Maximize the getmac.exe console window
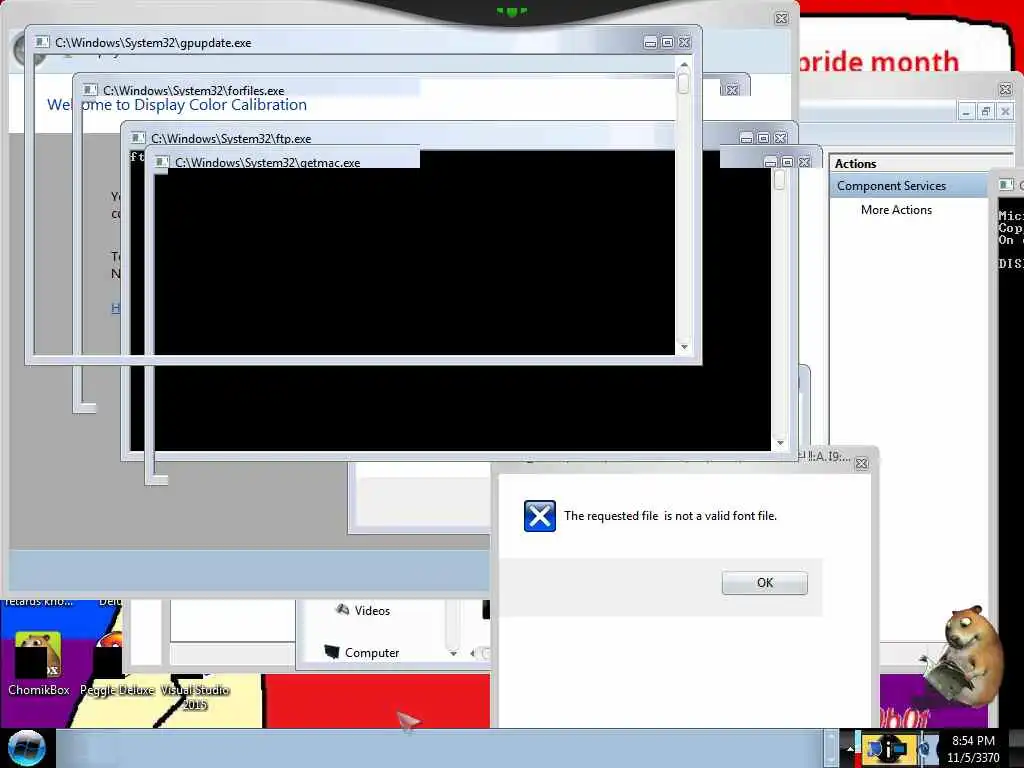The width and height of the screenshot is (1024, 768). [788, 162]
